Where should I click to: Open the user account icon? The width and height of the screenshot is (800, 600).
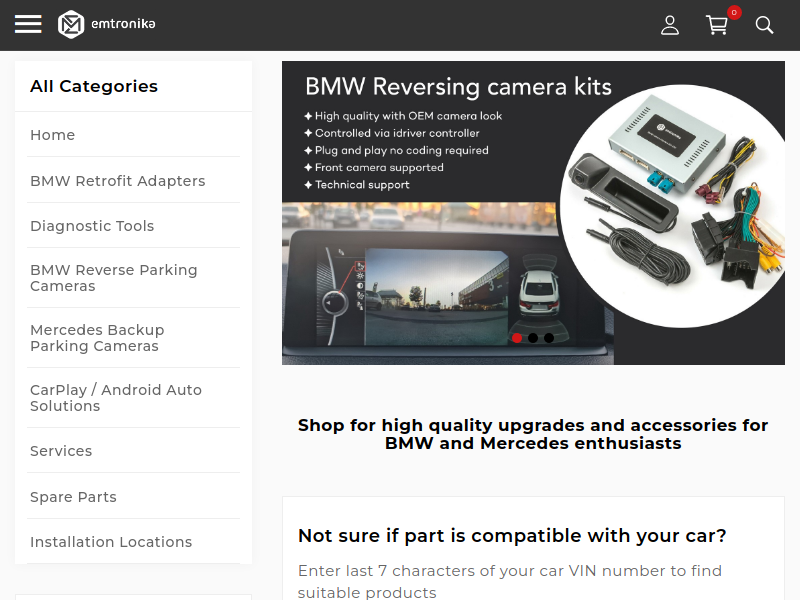[670, 25]
